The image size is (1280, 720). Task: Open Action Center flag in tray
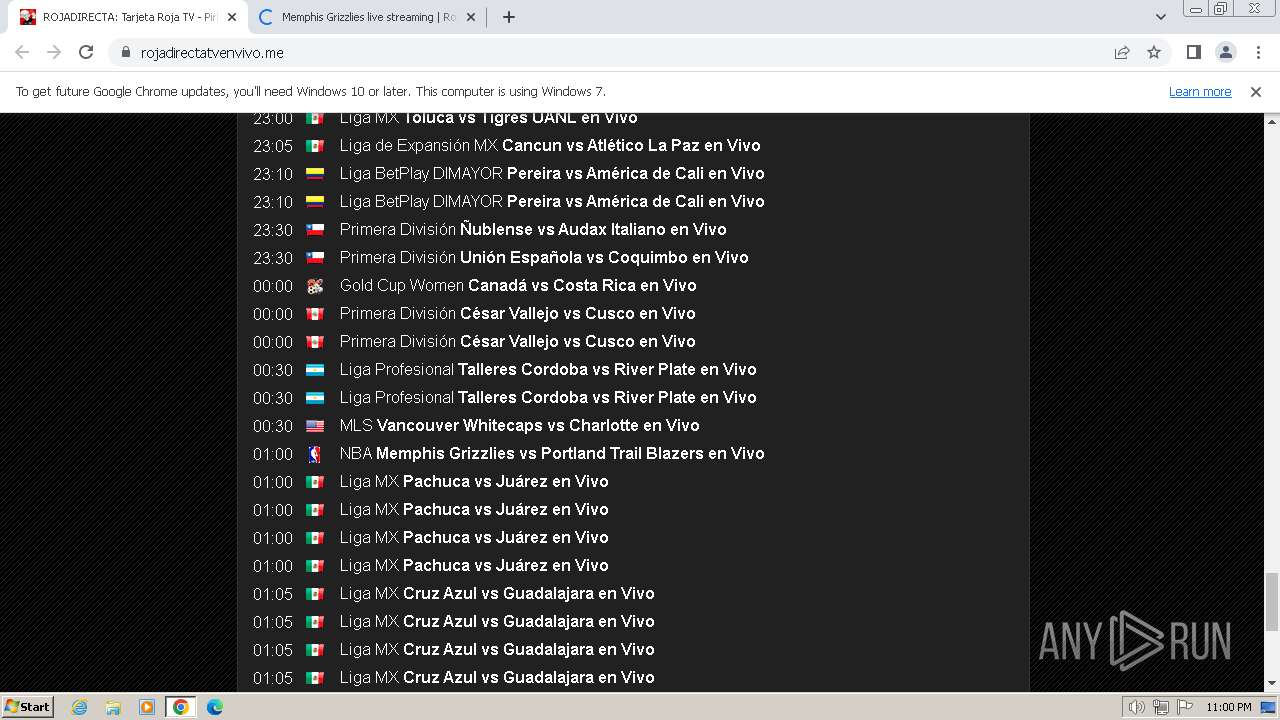(1185, 707)
